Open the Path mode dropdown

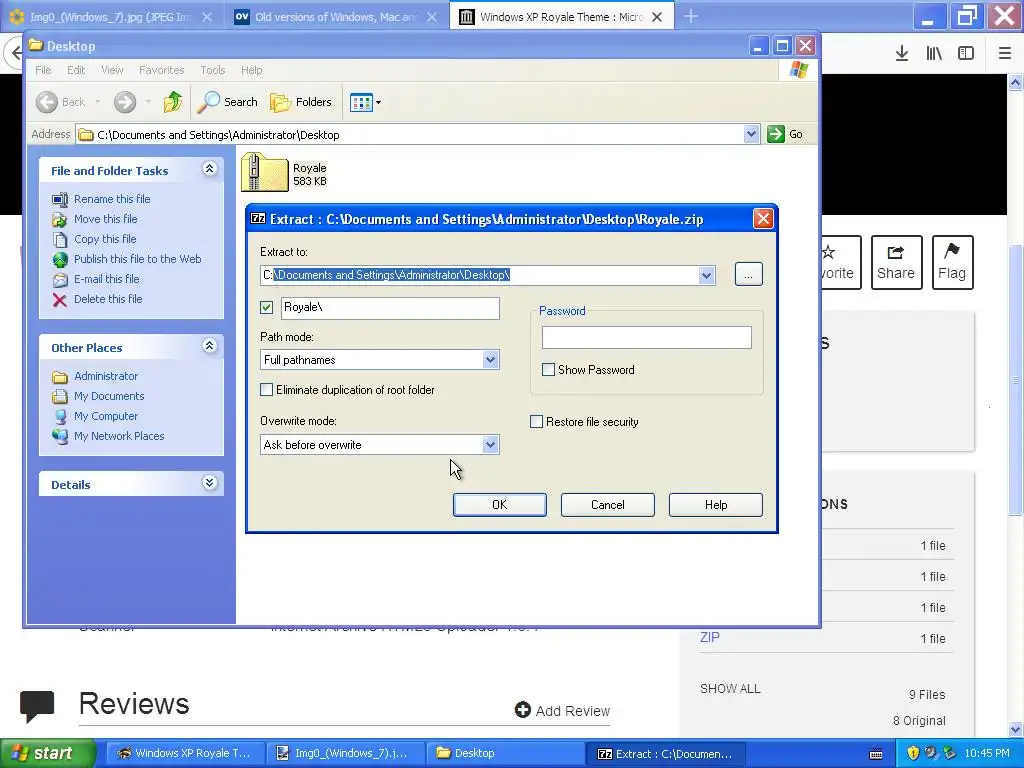pyautogui.click(x=490, y=360)
